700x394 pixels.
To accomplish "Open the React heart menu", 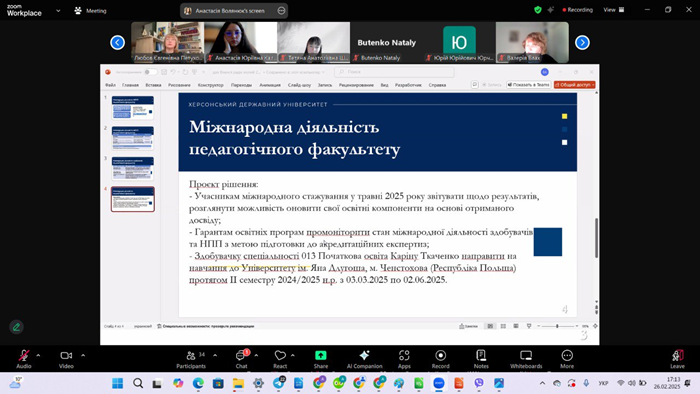I will click(280, 356).
